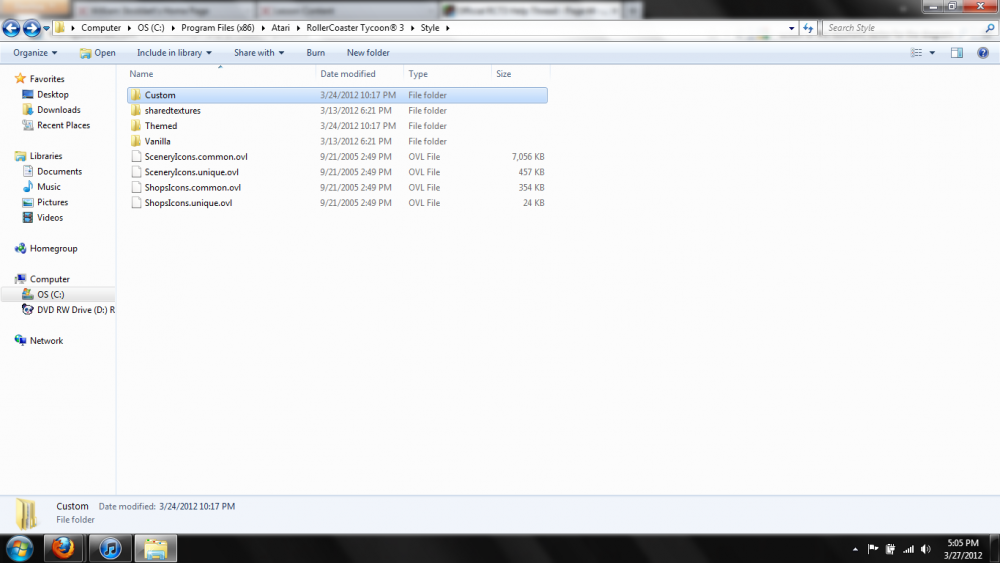
Task: Click the Burn toolbar button
Action: (x=315, y=53)
